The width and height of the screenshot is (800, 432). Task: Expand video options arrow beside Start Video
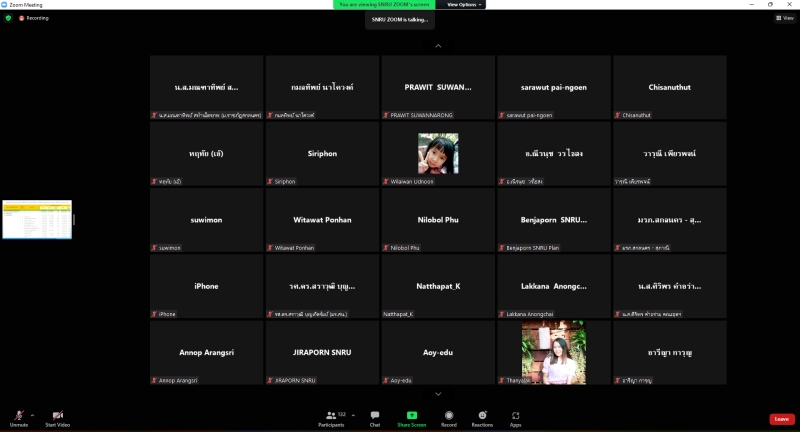point(73,414)
